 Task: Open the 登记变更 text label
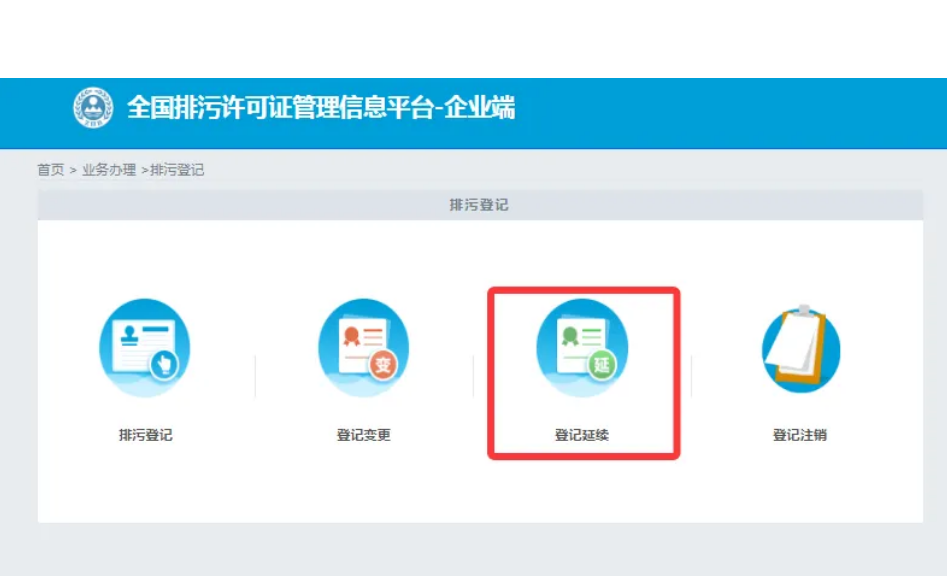(363, 435)
